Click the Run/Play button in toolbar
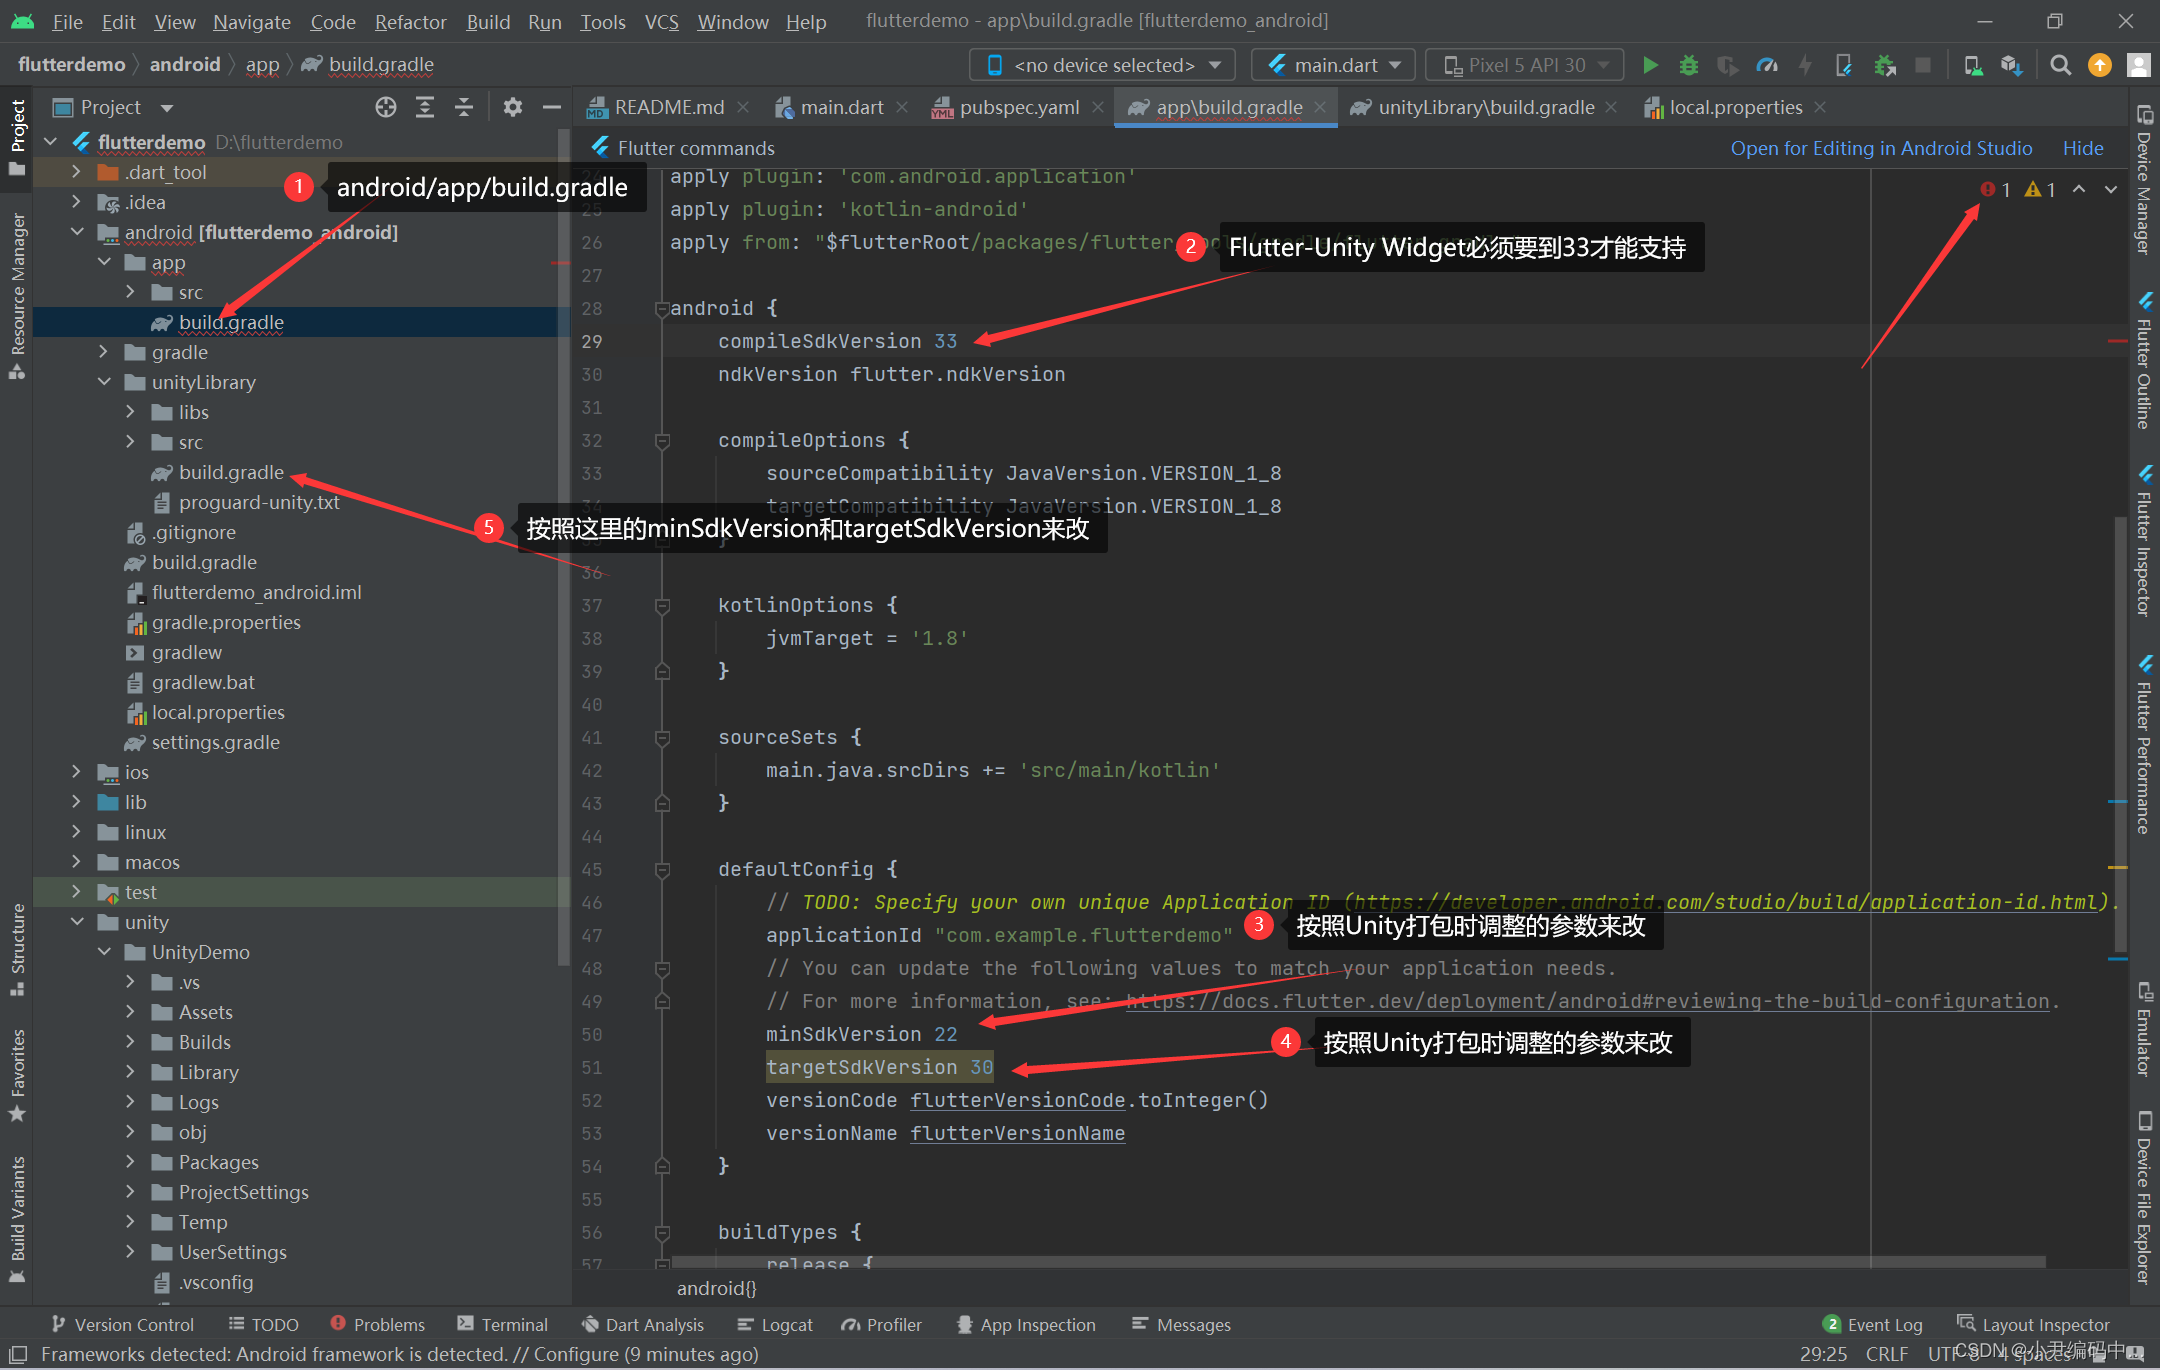 point(1647,65)
